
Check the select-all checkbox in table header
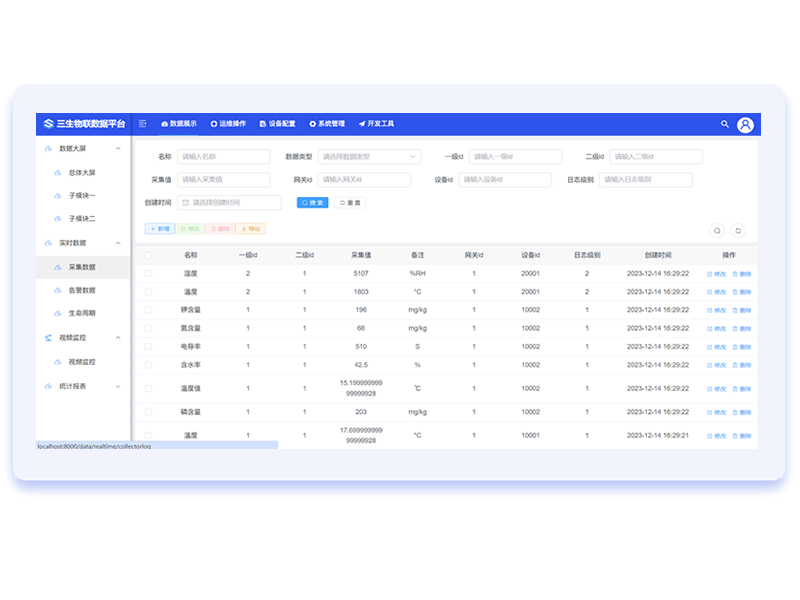148,256
